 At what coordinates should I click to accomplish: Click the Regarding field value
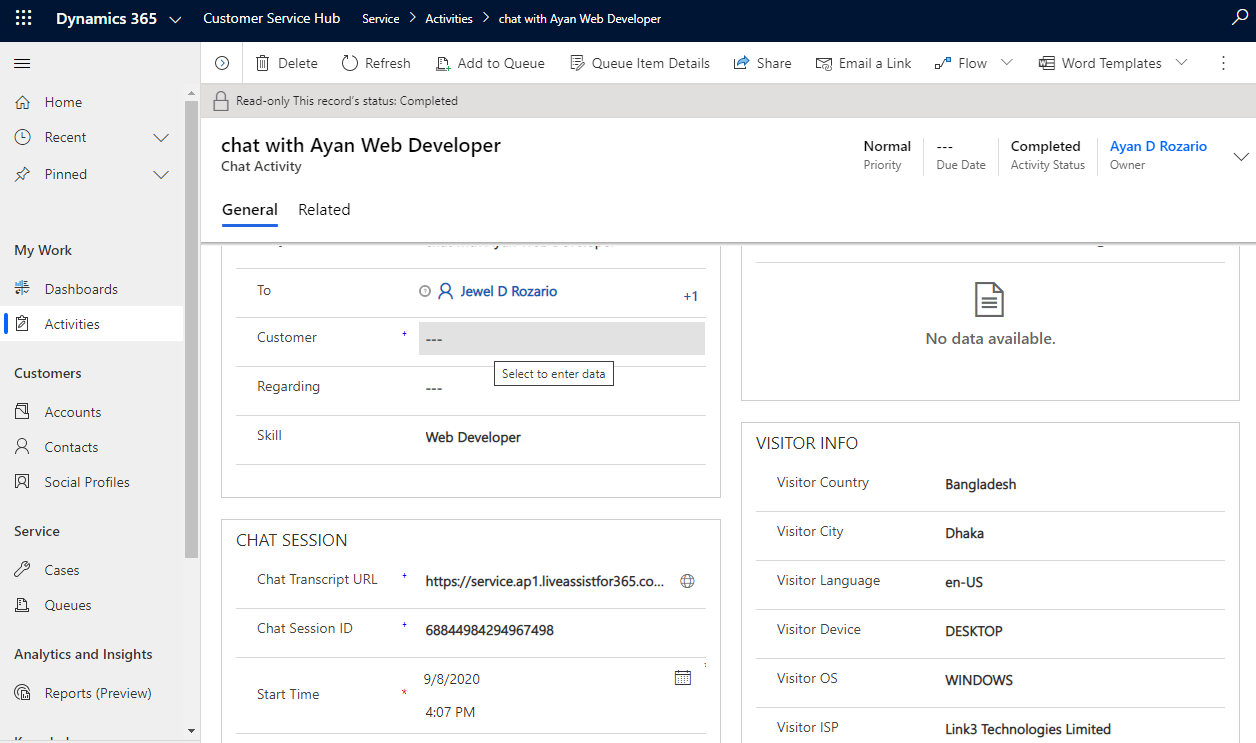(x=434, y=388)
